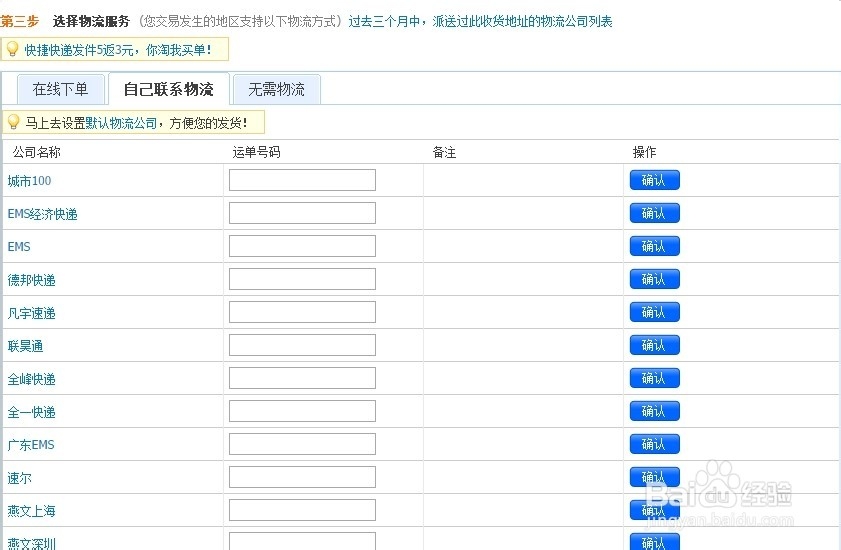Select the 广东EMS tracking number field
Screen dimensions: 841x550
[x=302, y=444]
